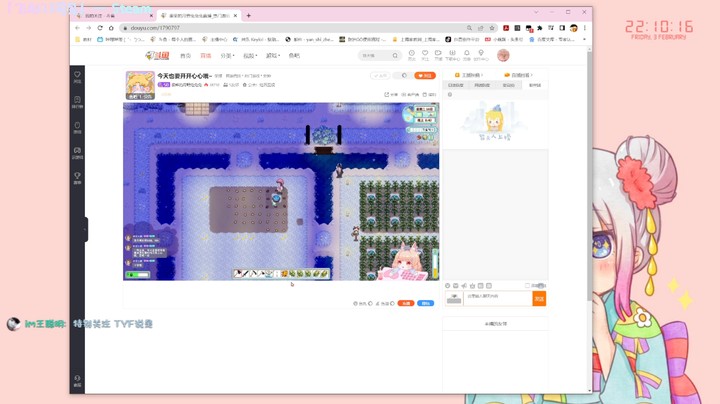This screenshot has width=720, height=404.
Task: Open the puzzle-piece Extensions menu
Action: point(540,28)
